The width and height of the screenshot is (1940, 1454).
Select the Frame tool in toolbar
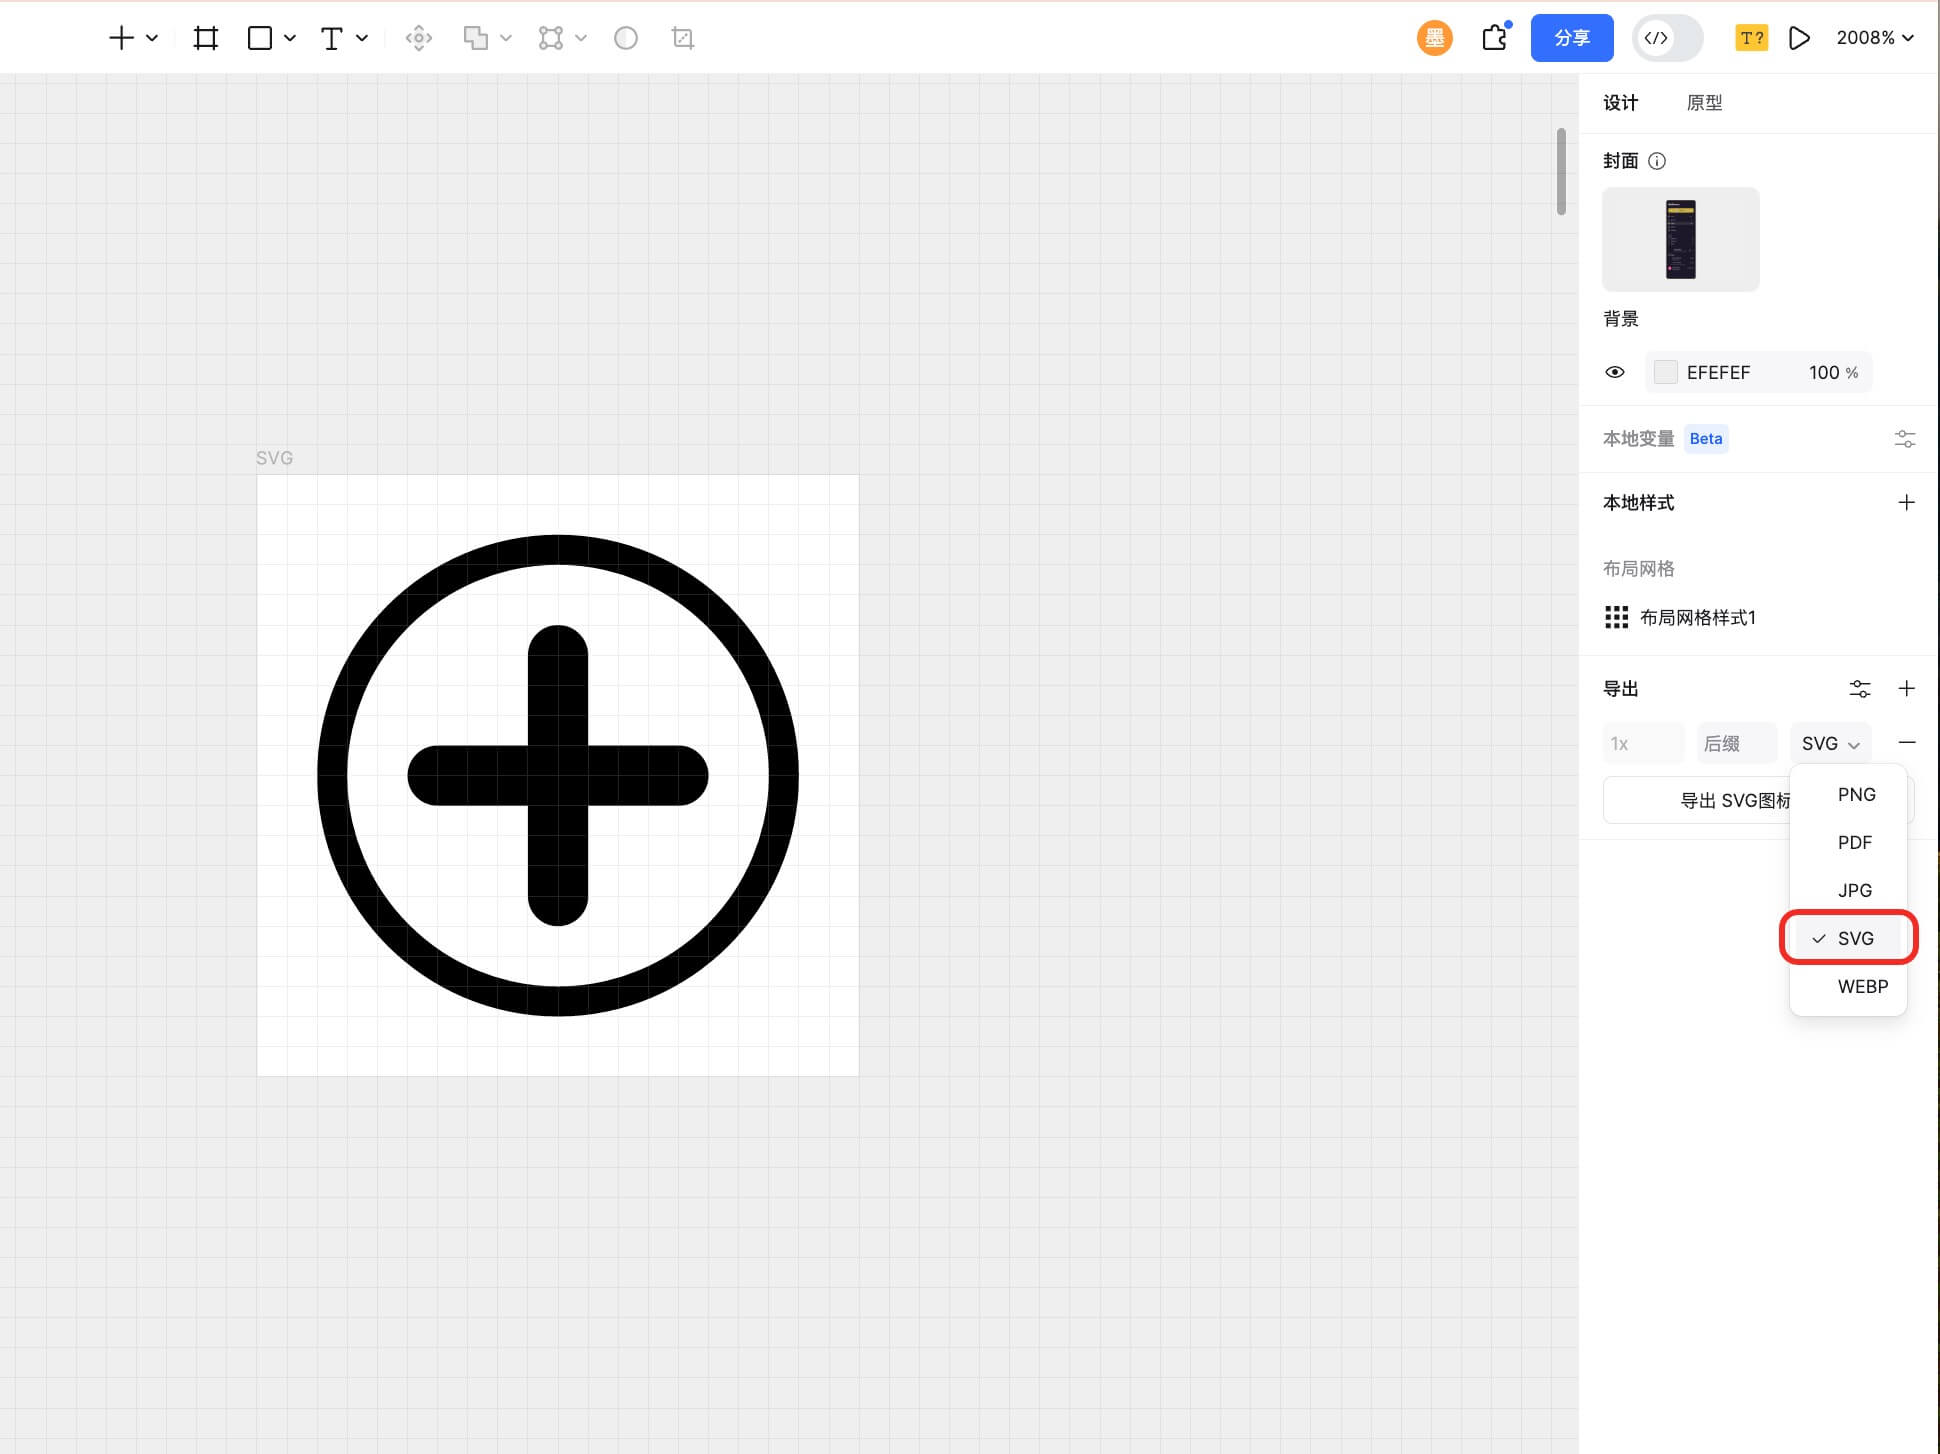coord(205,38)
